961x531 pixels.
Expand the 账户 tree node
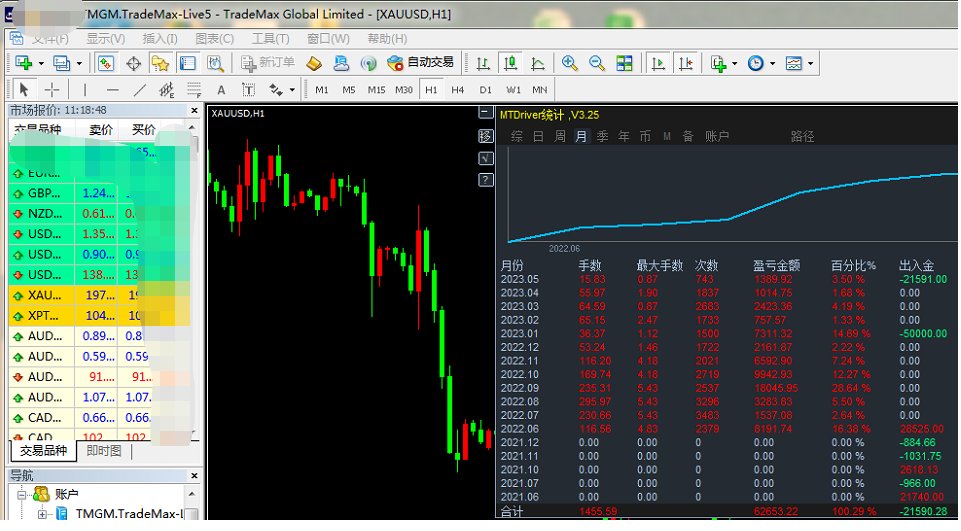click(x=22, y=494)
